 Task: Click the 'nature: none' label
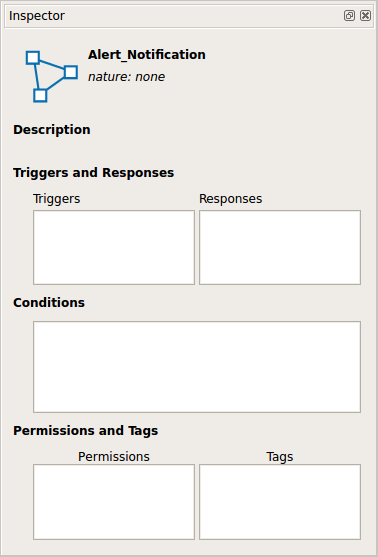(126, 77)
